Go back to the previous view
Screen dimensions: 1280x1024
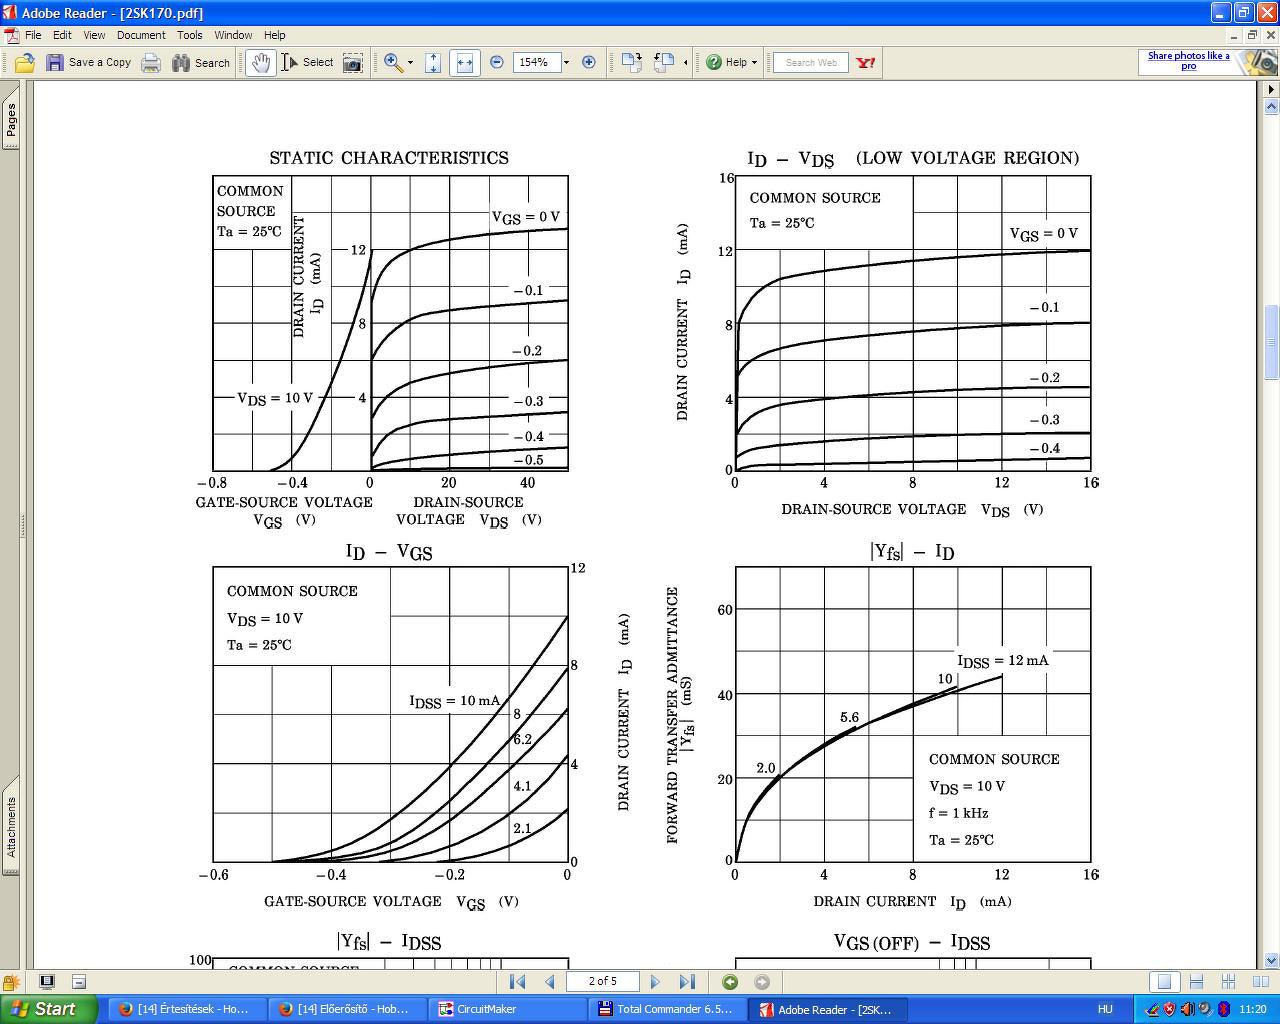[730, 982]
